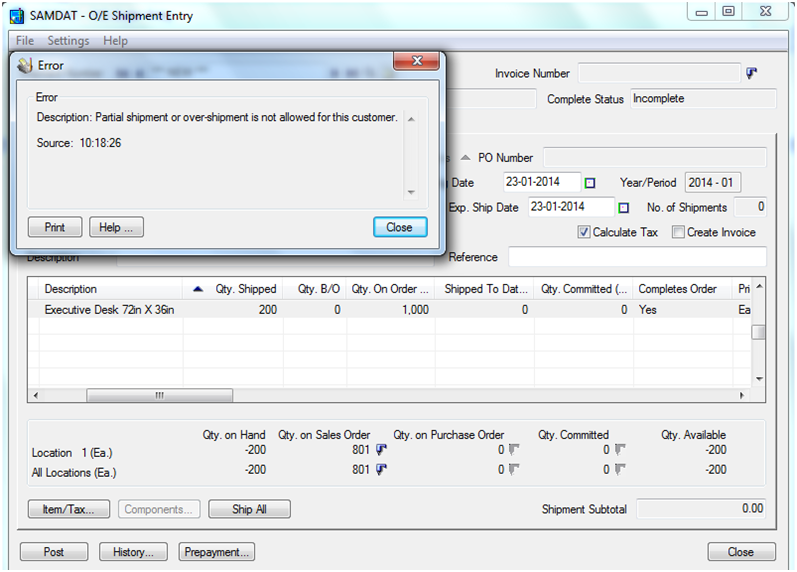Enable the Create Invoice checkbox
Viewport: 797px width, 572px height.
[x=678, y=232]
